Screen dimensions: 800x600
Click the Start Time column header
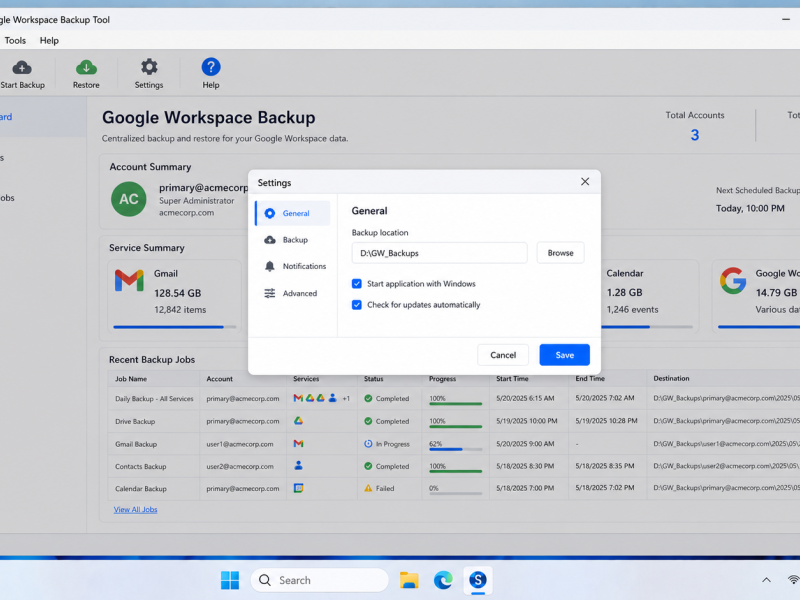(512, 379)
